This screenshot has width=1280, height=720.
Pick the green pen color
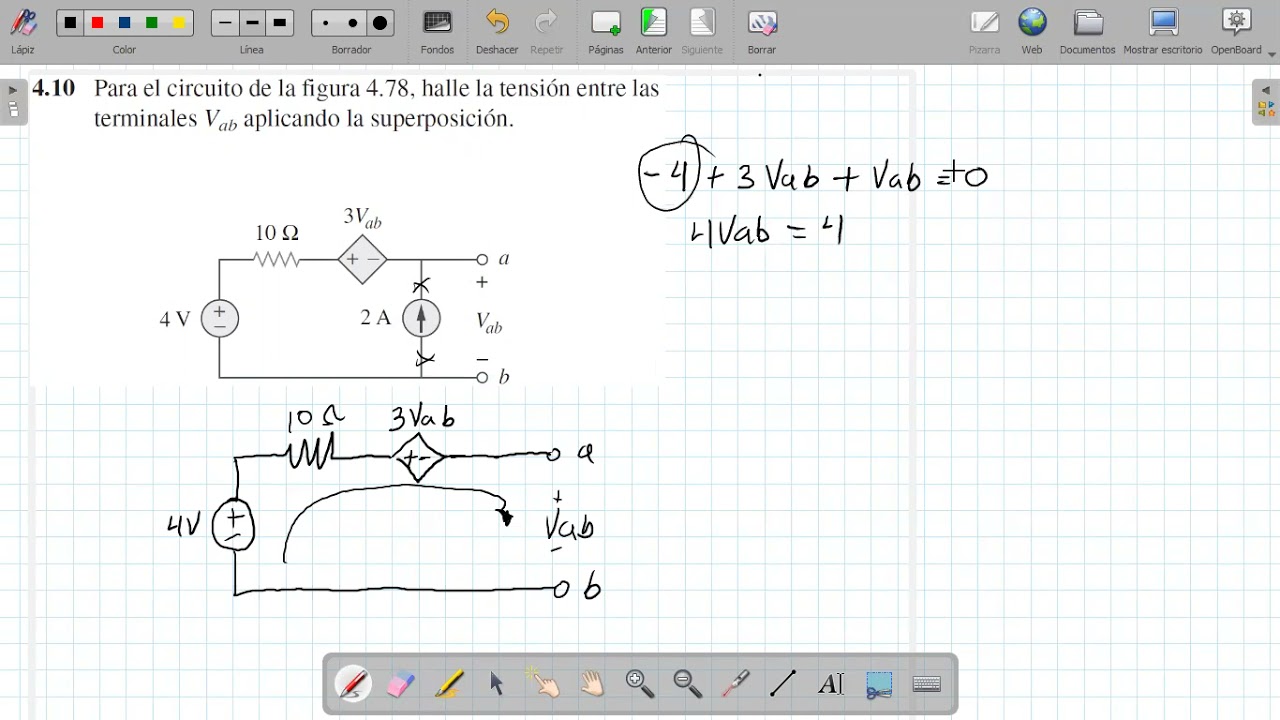point(151,23)
